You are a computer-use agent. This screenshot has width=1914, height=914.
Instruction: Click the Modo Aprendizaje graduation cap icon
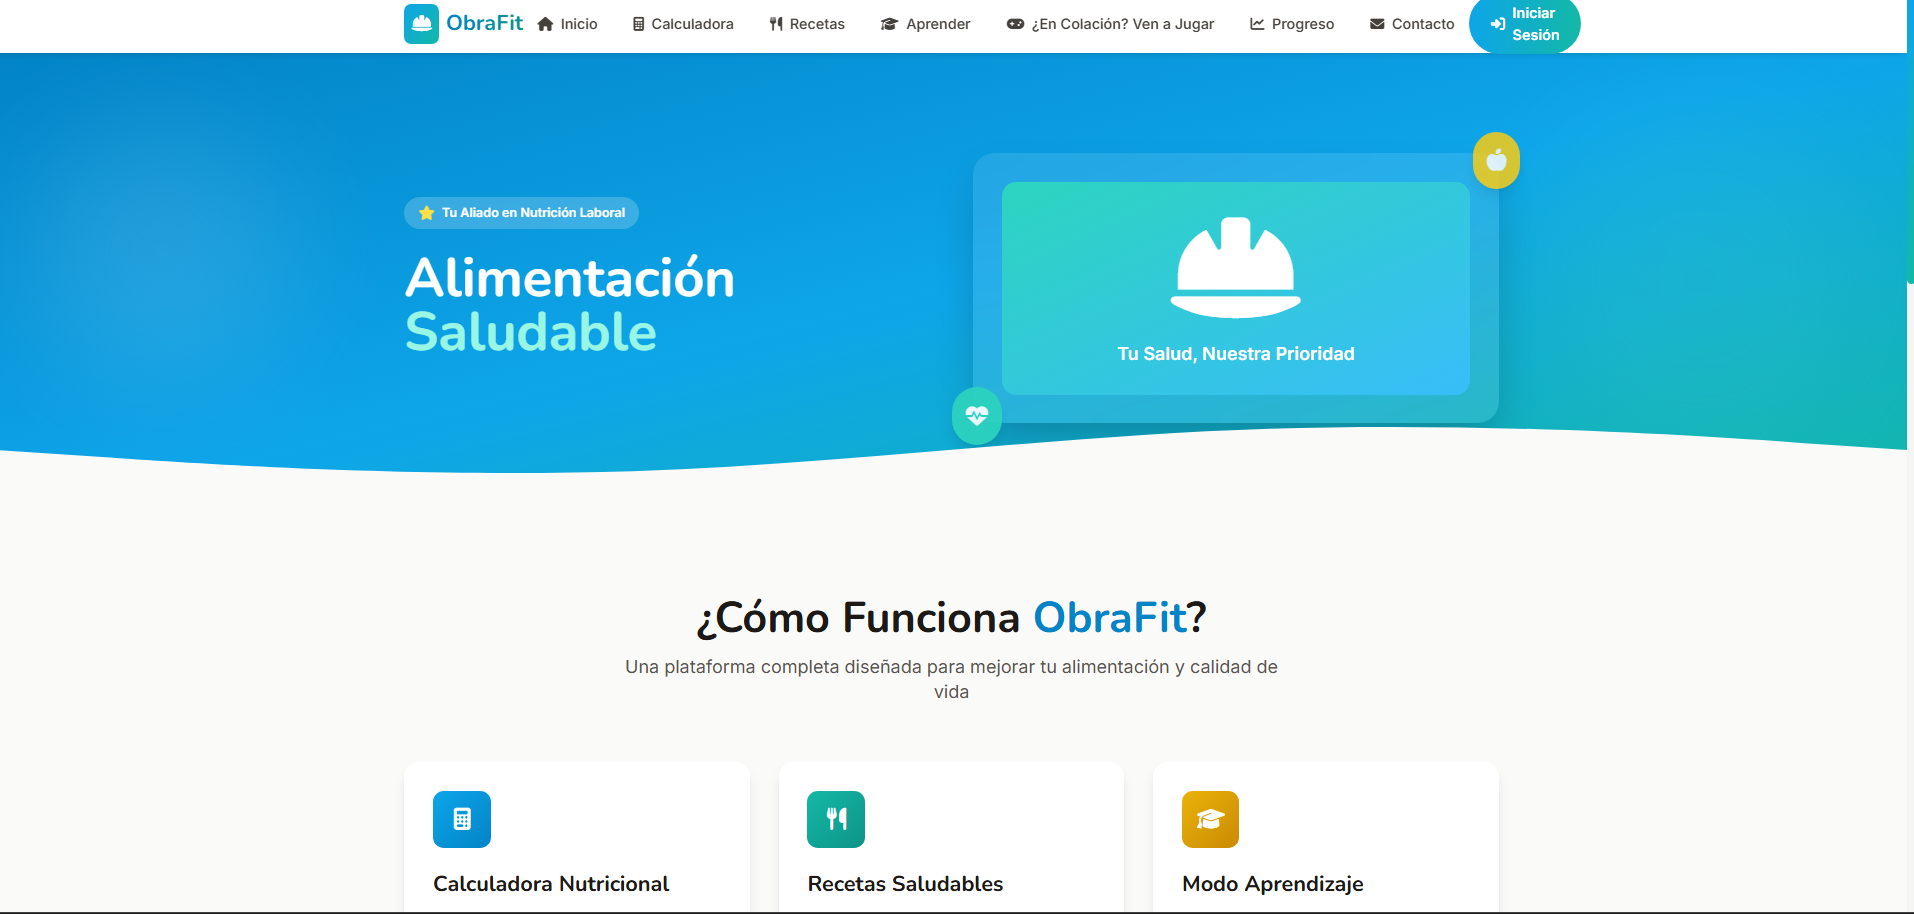pyautogui.click(x=1210, y=819)
